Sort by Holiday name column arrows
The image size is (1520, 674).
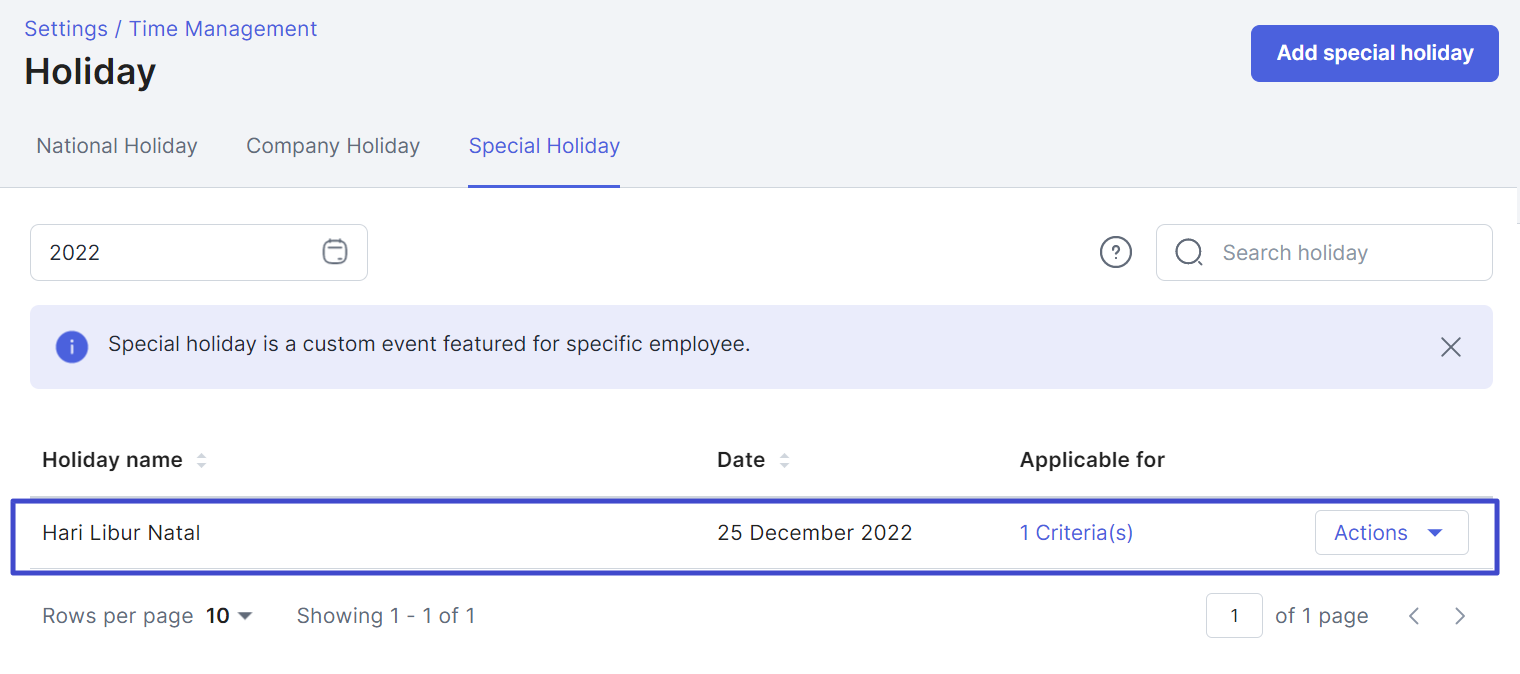[201, 460]
